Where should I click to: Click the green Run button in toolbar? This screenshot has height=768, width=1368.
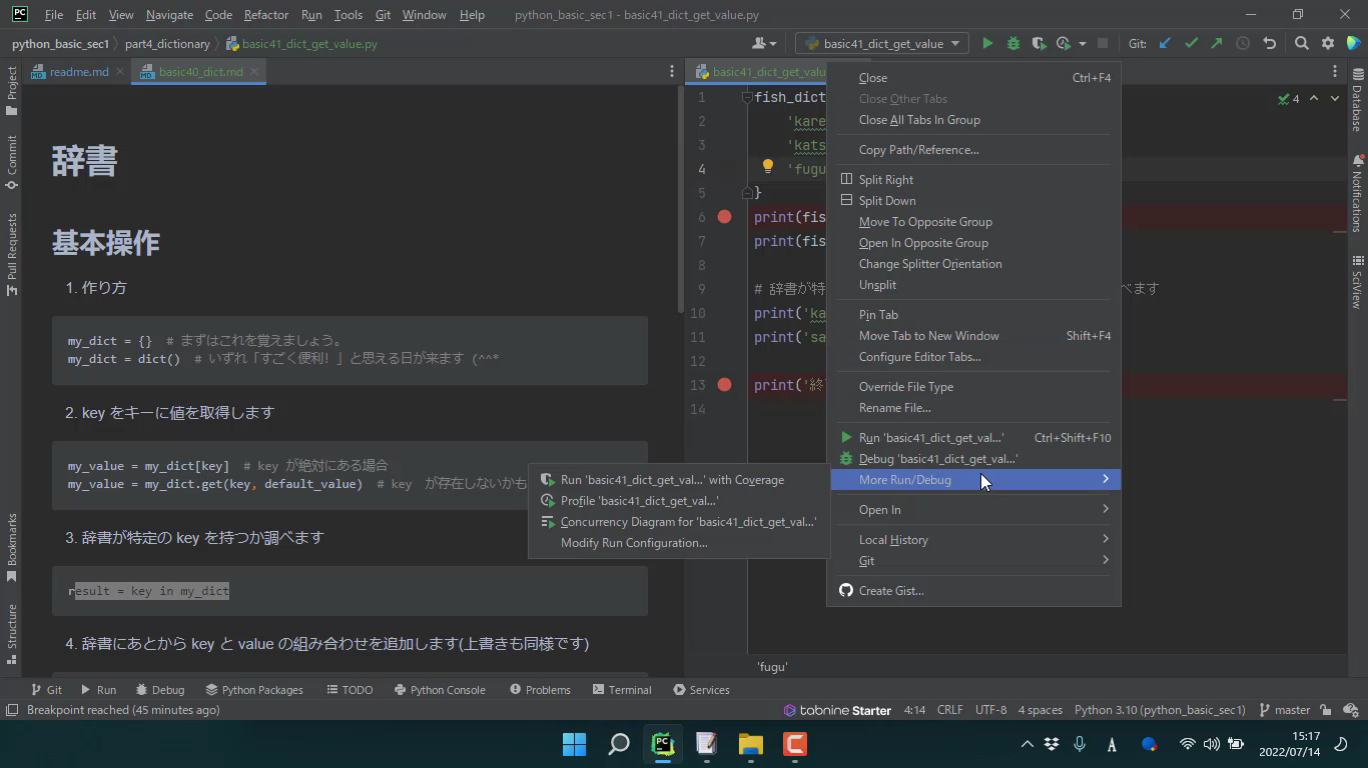pyautogui.click(x=987, y=44)
